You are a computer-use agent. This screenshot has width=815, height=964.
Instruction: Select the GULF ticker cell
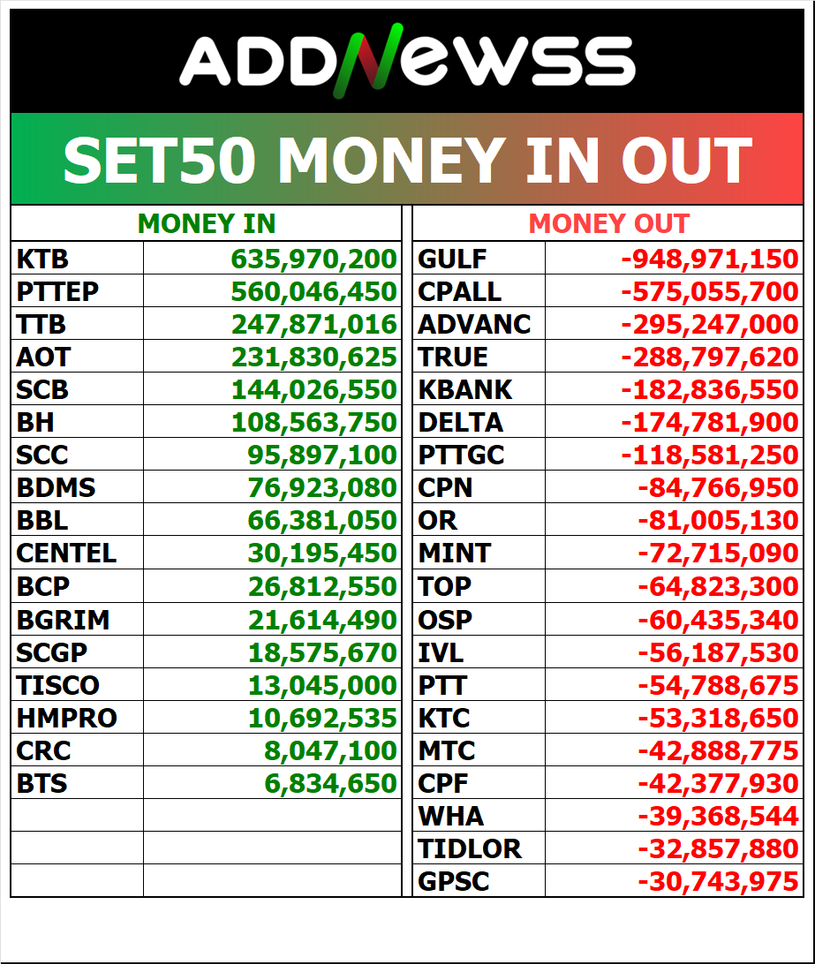coord(452,259)
